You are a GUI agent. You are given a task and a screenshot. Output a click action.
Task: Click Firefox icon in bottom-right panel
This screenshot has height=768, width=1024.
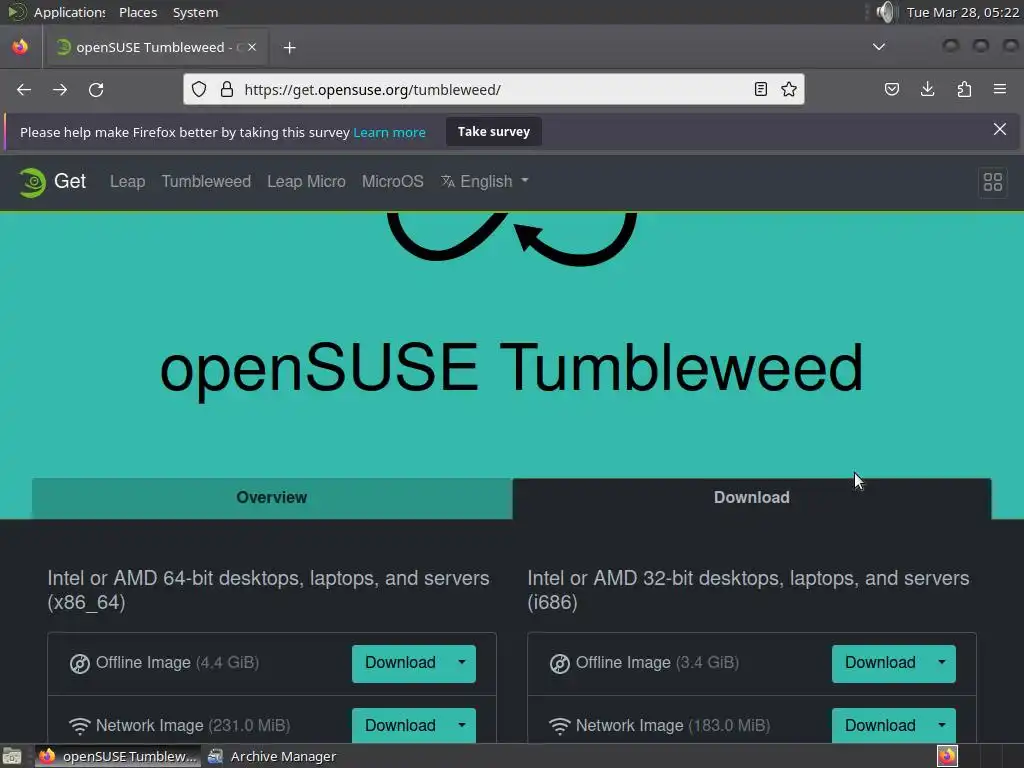(947, 756)
